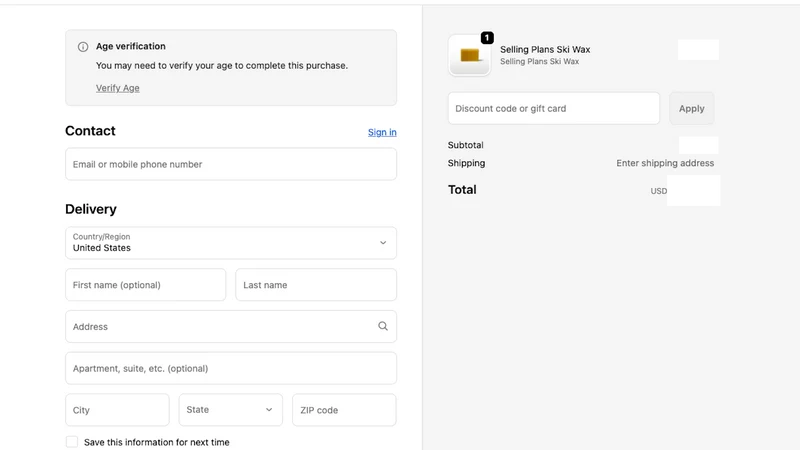This screenshot has width=800, height=450.
Task: Apply the discount code
Action: (x=691, y=108)
